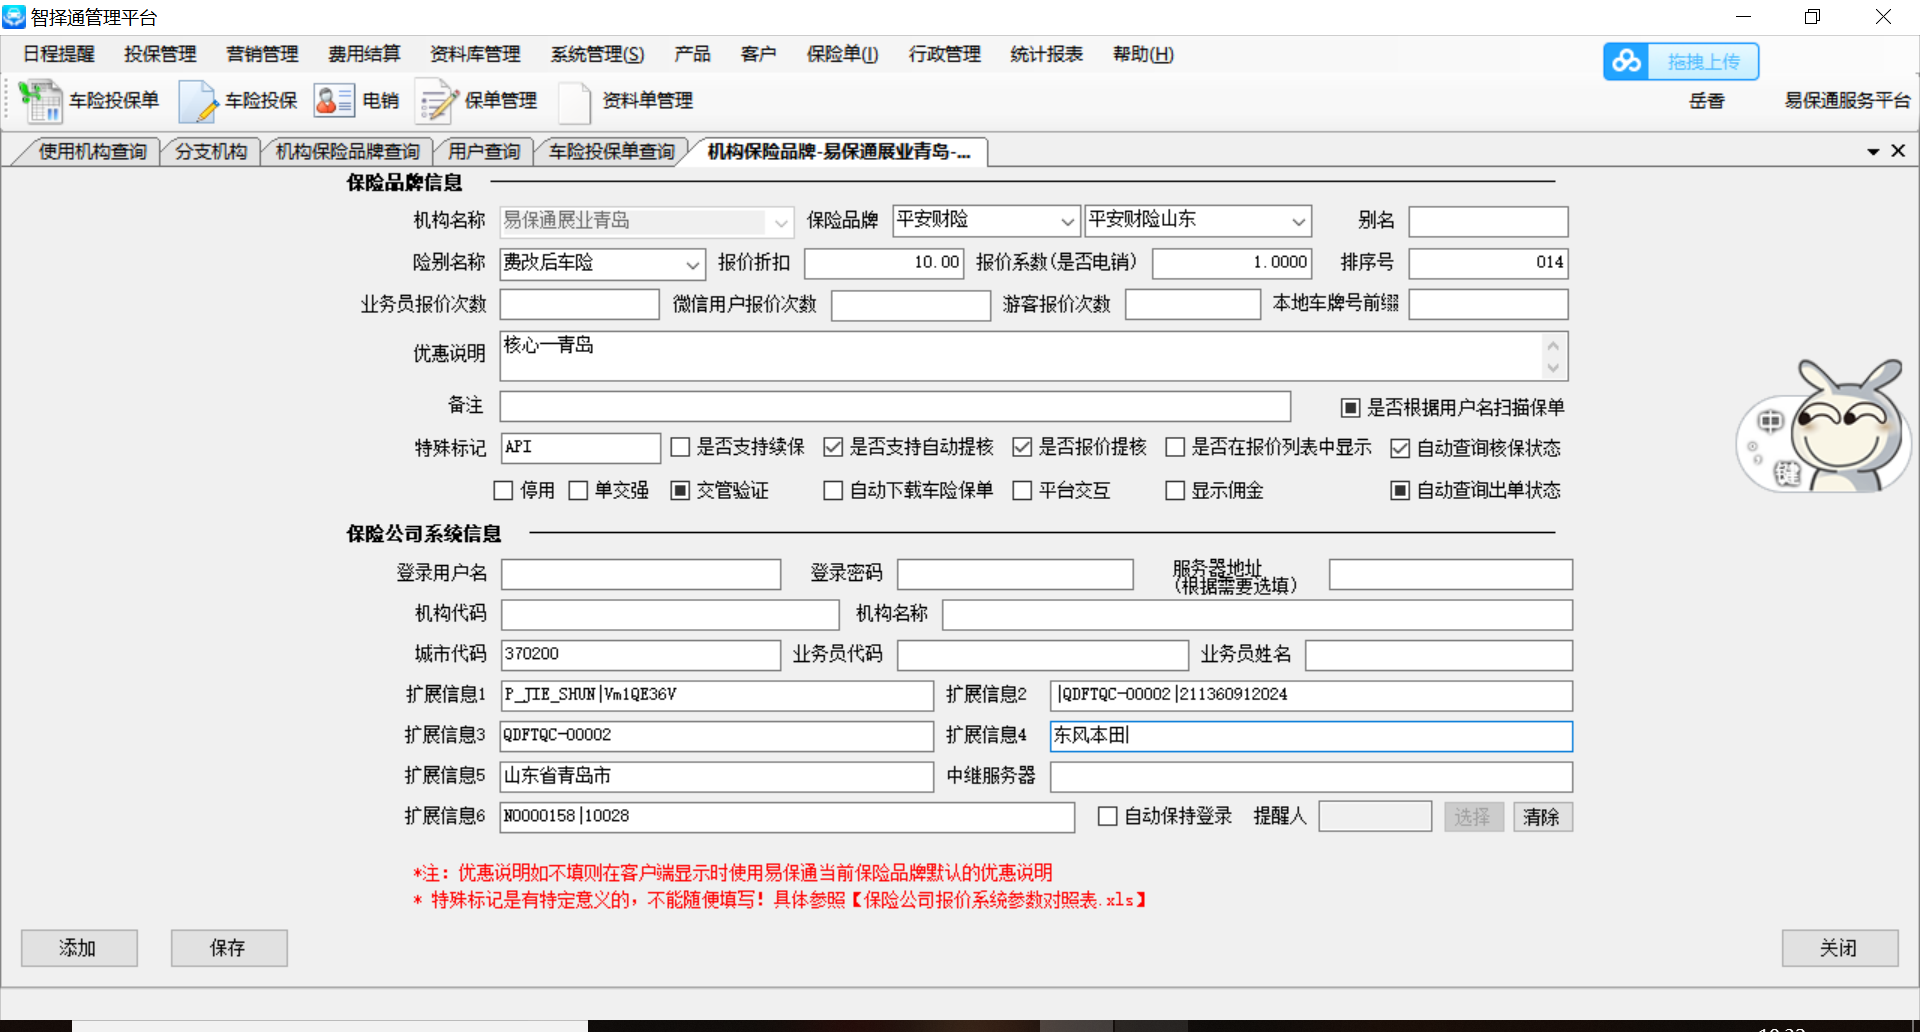Close the active tab with the X icon
This screenshot has width=1920, height=1032.
click(1898, 151)
